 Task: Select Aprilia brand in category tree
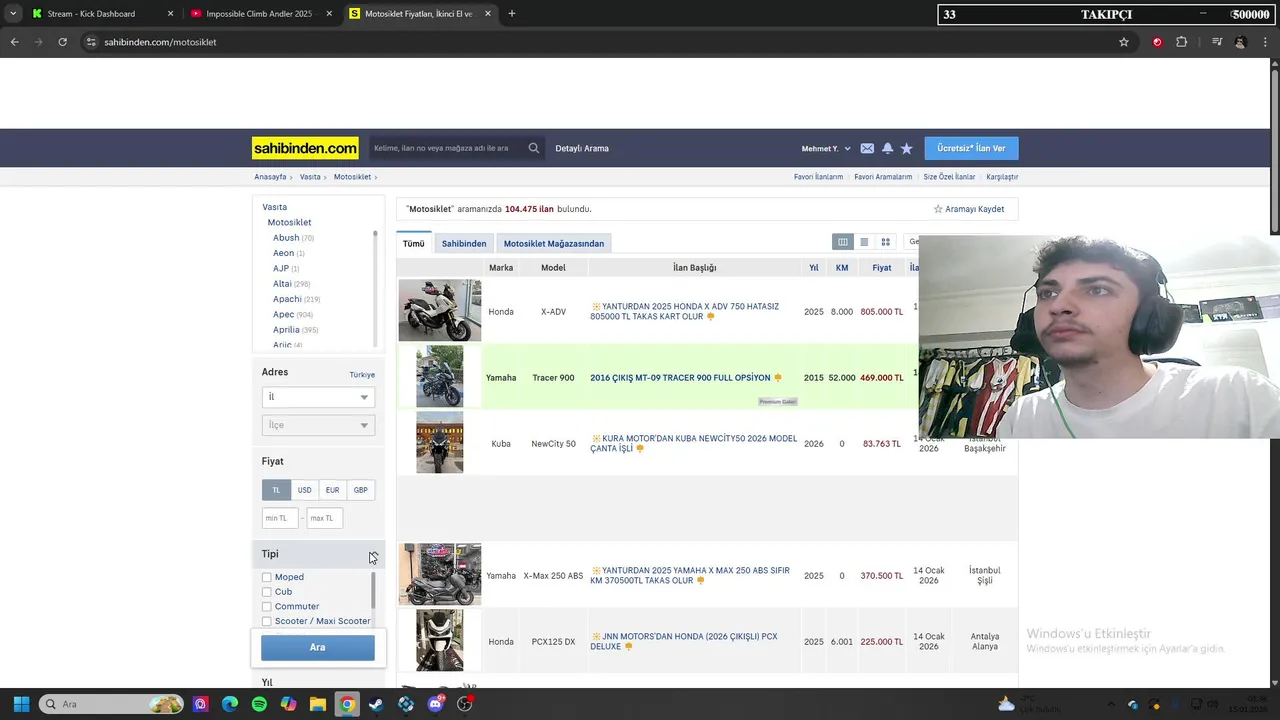click(x=286, y=330)
